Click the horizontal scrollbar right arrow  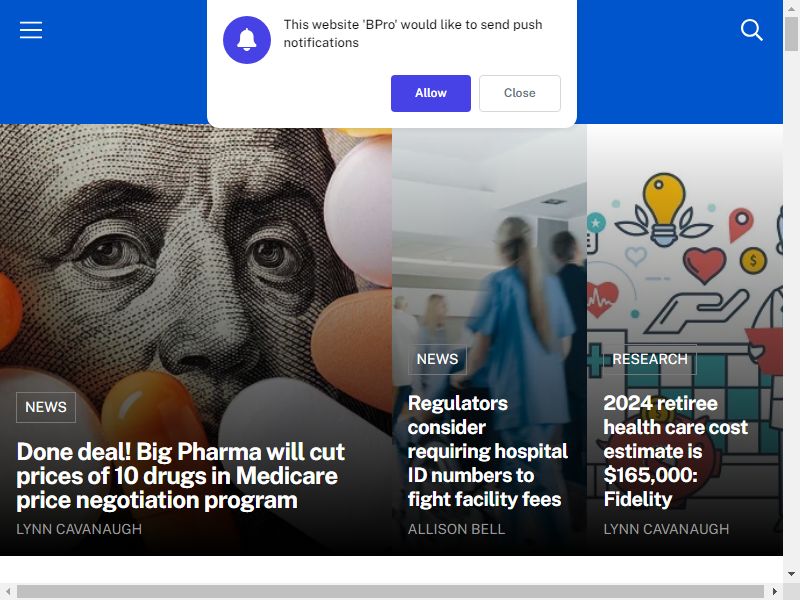click(x=774, y=591)
